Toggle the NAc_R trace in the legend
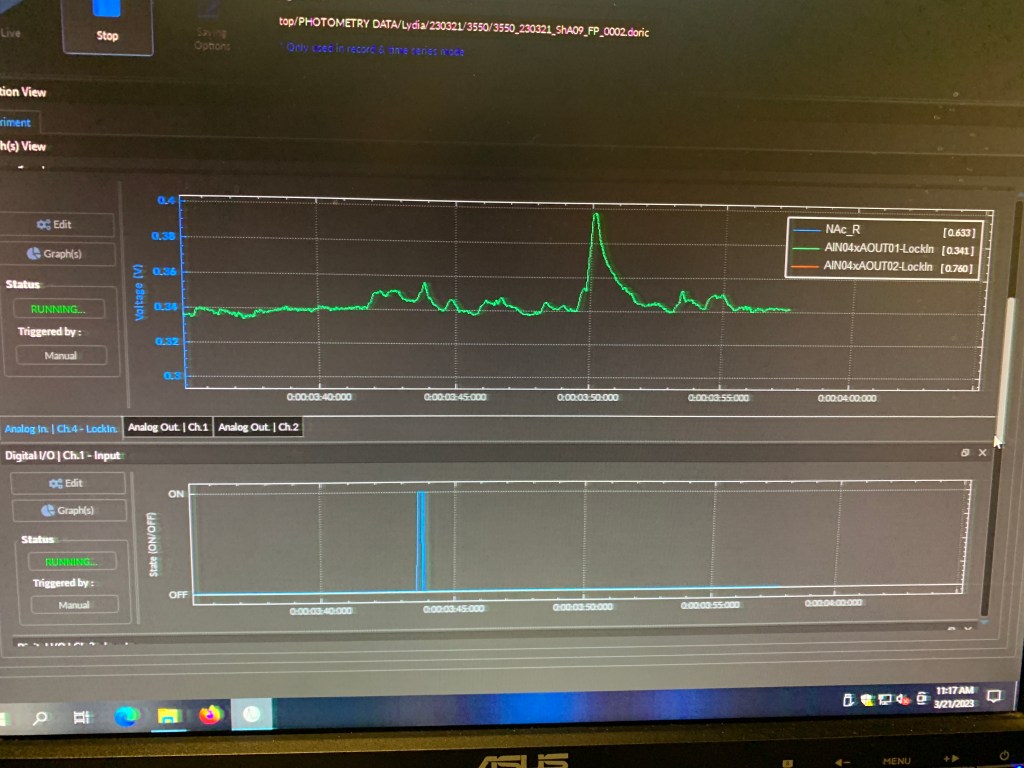This screenshot has width=1024, height=768. [x=842, y=230]
